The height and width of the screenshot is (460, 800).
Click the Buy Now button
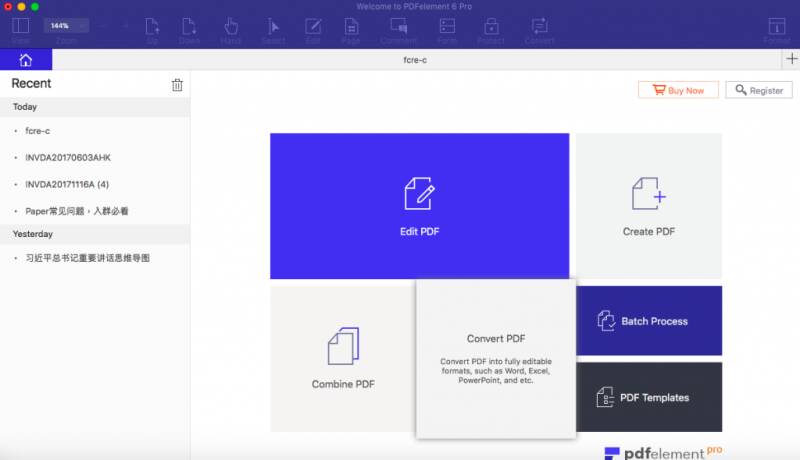point(678,90)
